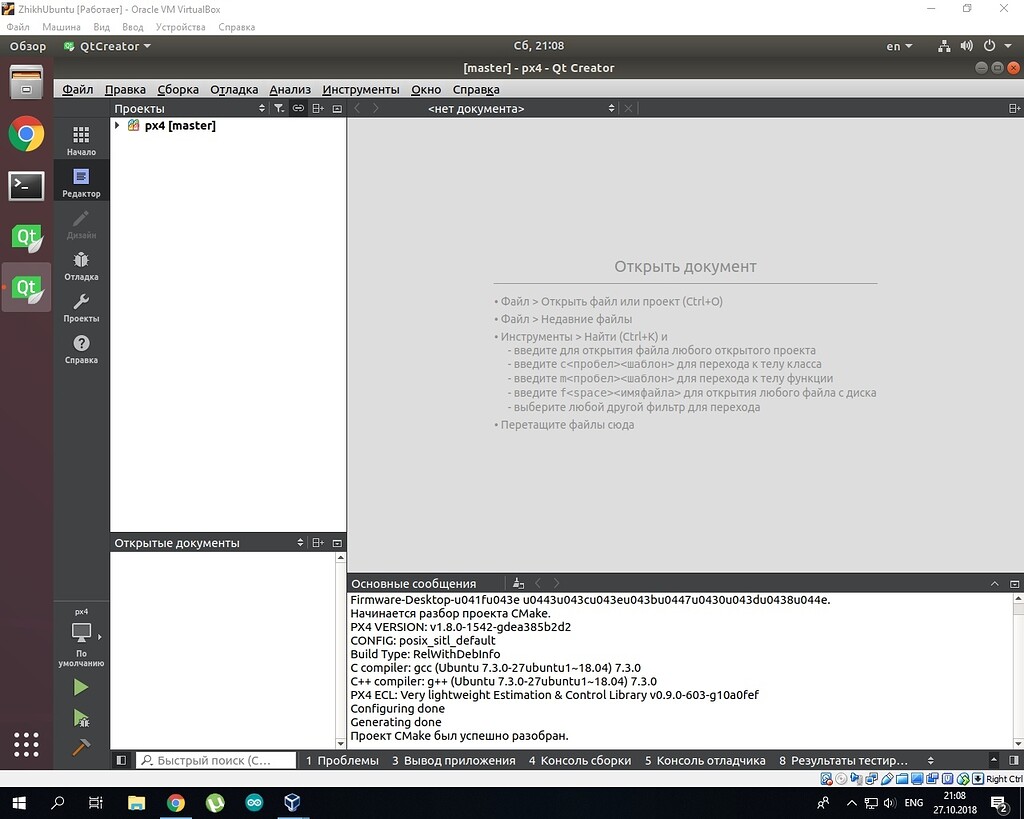This screenshot has height=819, width=1024.
Task: Click the Обзор activities button
Action: tap(28, 46)
